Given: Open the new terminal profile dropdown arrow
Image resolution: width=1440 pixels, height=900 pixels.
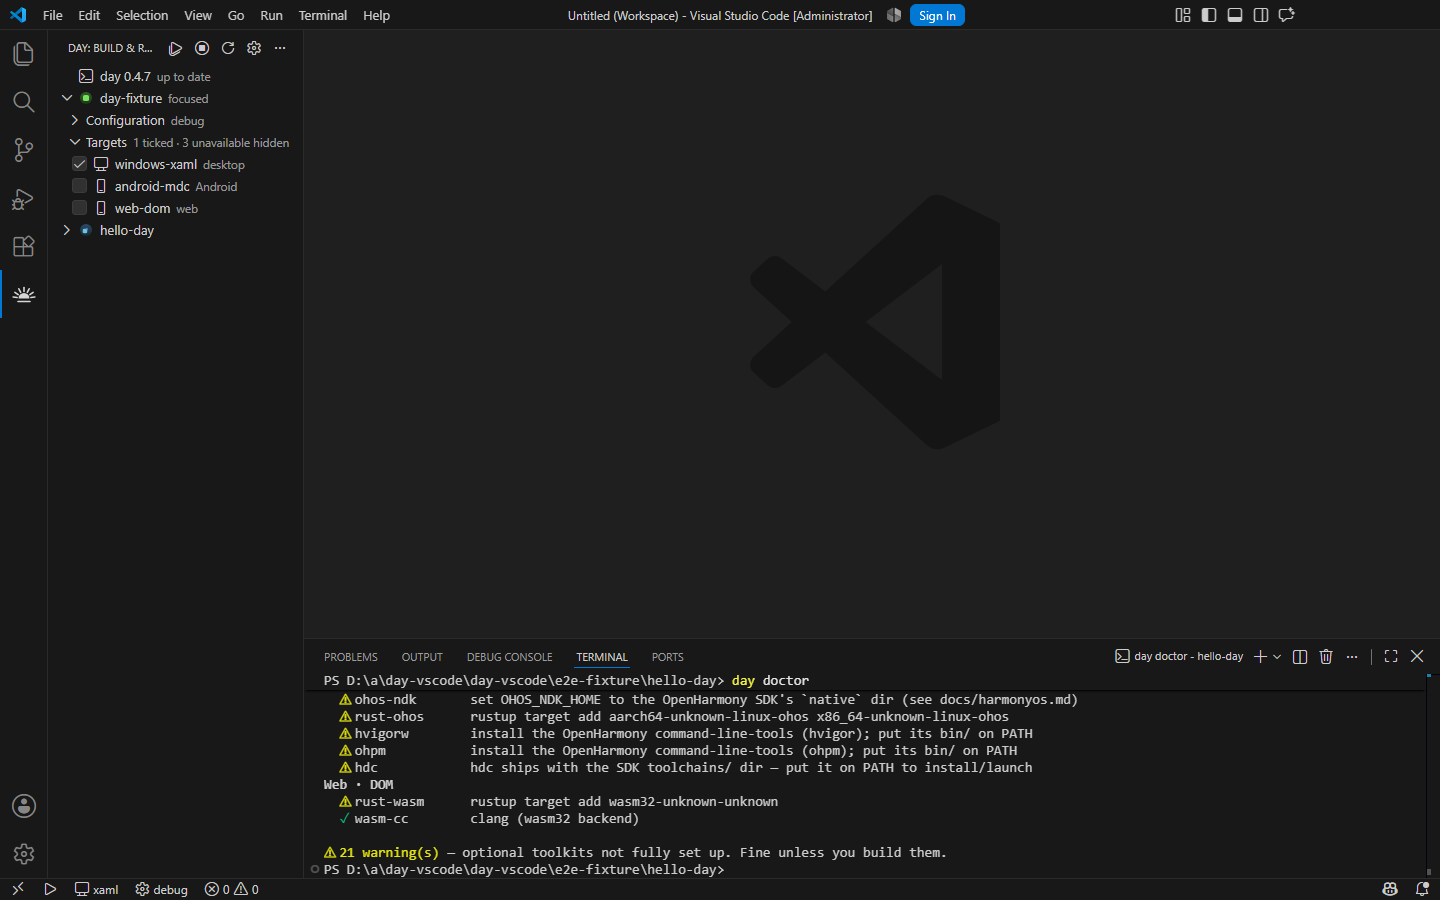Looking at the screenshot, I should [x=1277, y=657].
